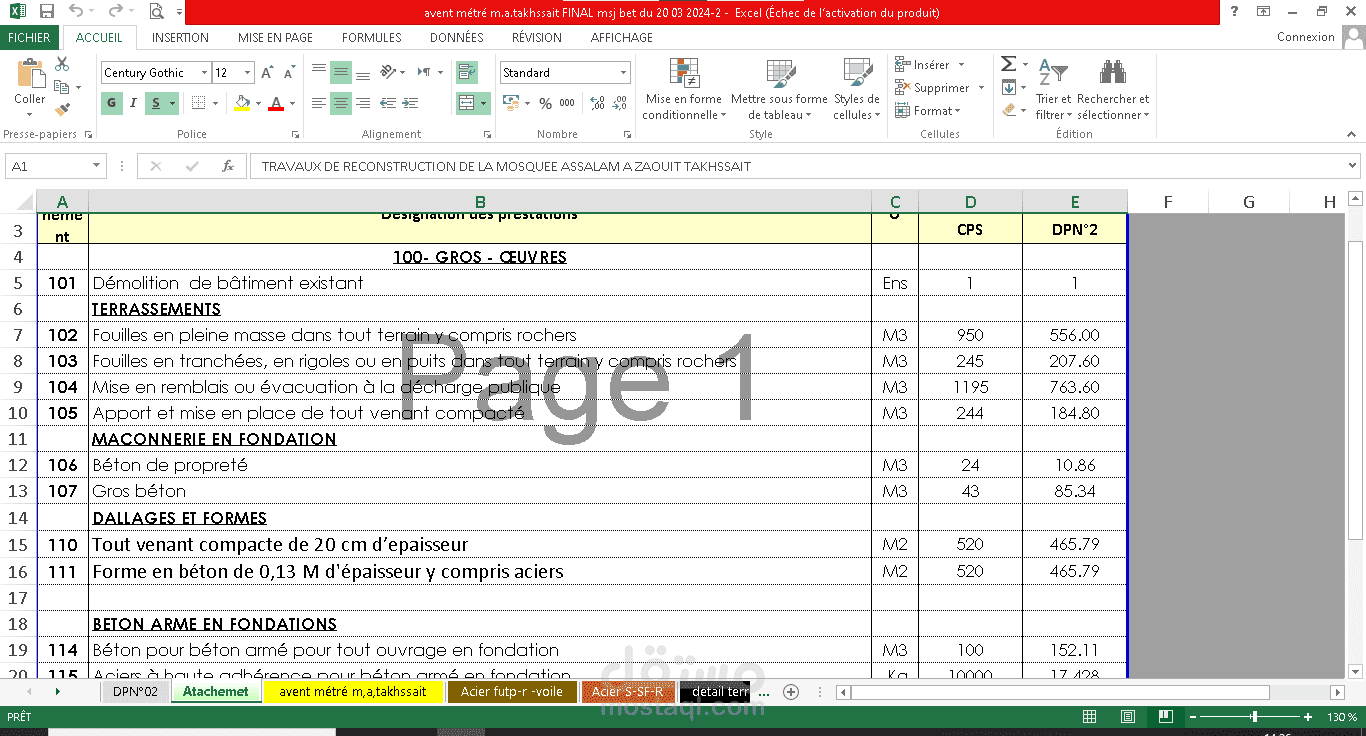This screenshot has height=736, width=1366.
Task: Open the Format cells dropdown
Action: 927,111
